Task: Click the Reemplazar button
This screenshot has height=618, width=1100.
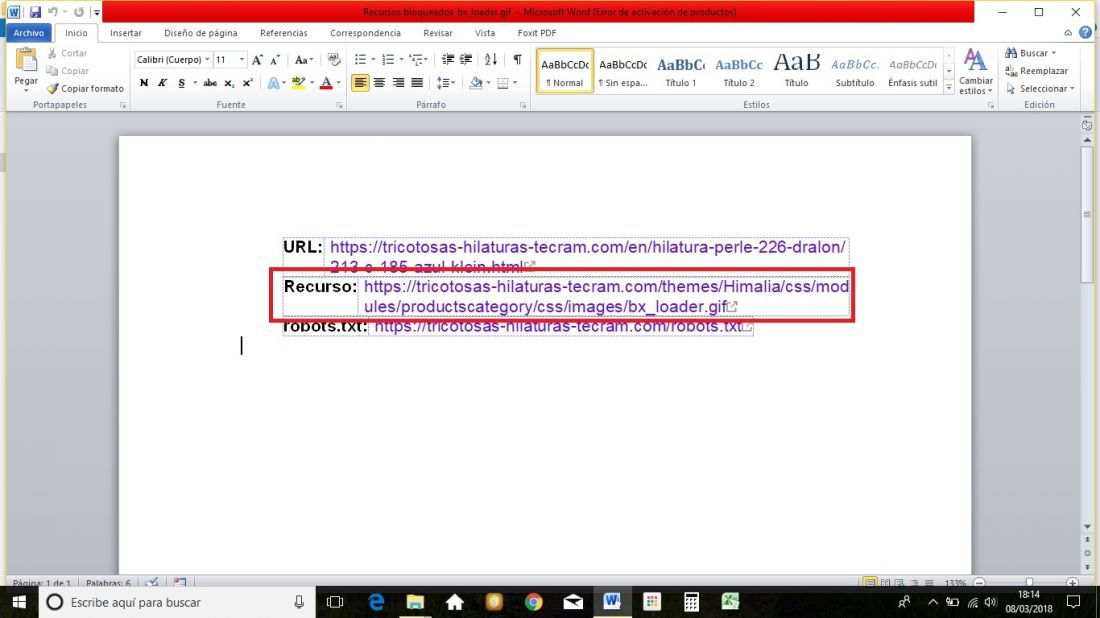Action: coord(1036,71)
